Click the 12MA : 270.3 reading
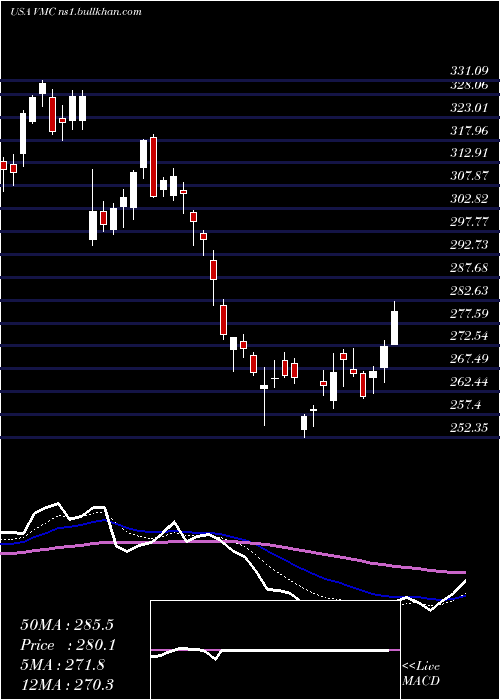 [x=67, y=685]
